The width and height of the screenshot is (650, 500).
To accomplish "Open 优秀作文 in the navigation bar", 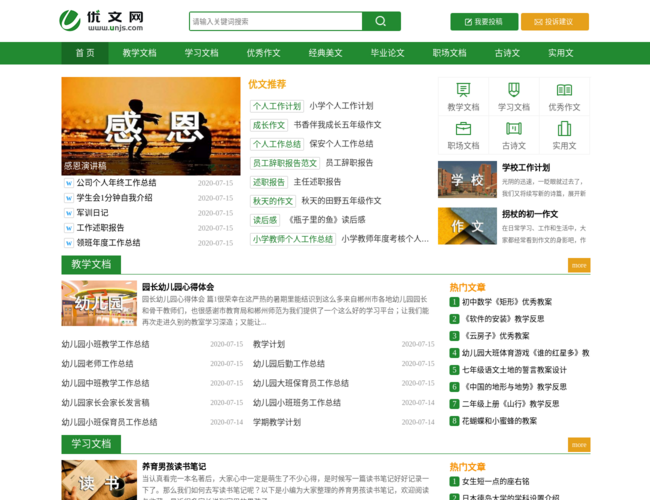I will coord(263,53).
